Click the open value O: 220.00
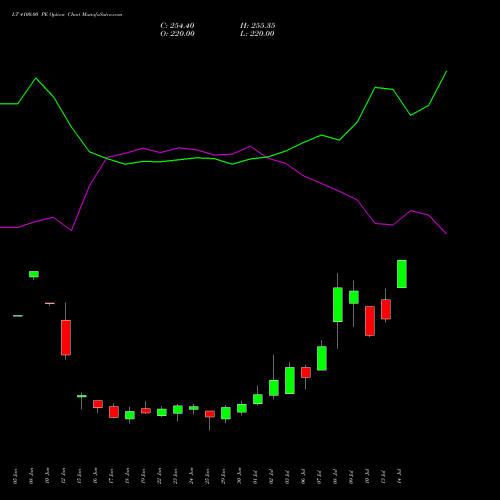Image resolution: width=500 pixels, height=500 pixels. point(177,34)
